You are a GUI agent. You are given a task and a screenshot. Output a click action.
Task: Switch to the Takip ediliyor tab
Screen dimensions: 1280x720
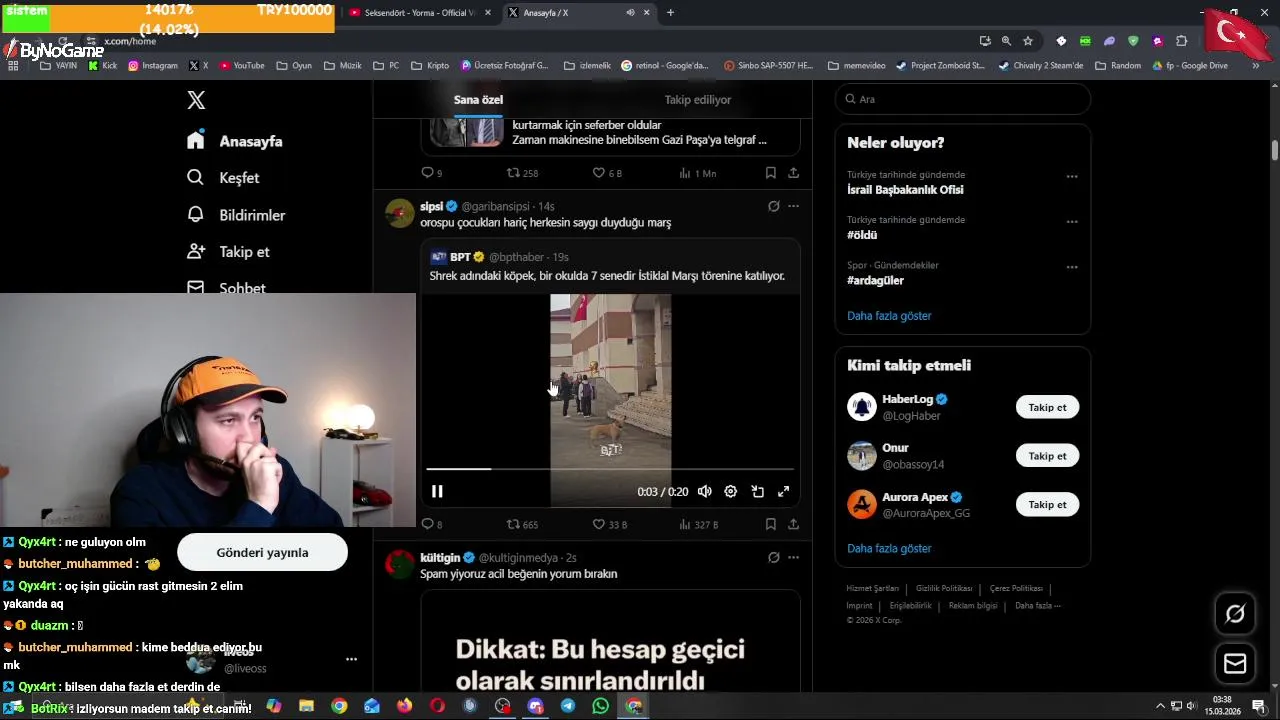698,100
